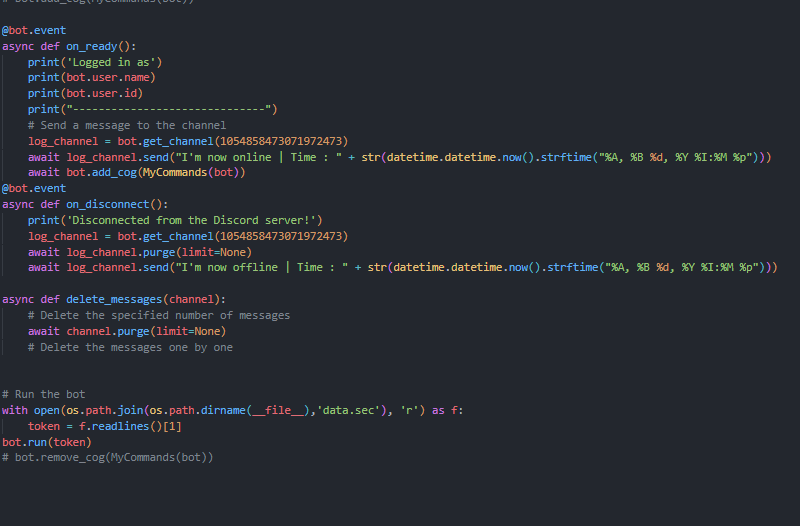Click the 'as f:' ending of the with line

448,411
